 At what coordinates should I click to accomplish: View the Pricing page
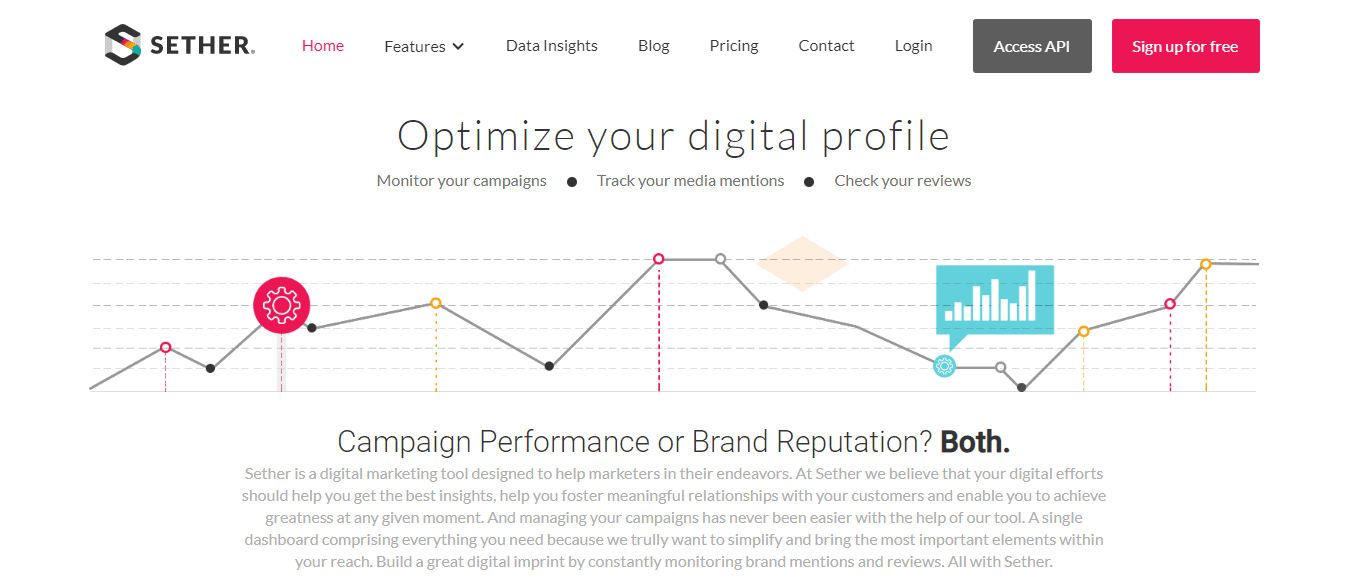coord(734,45)
